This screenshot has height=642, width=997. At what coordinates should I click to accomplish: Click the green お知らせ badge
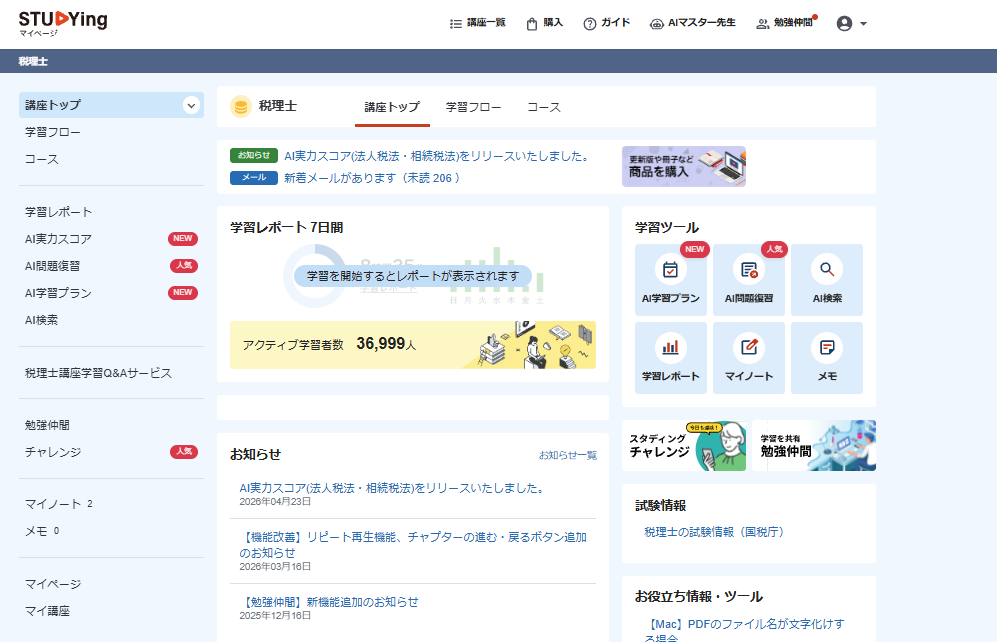(254, 155)
